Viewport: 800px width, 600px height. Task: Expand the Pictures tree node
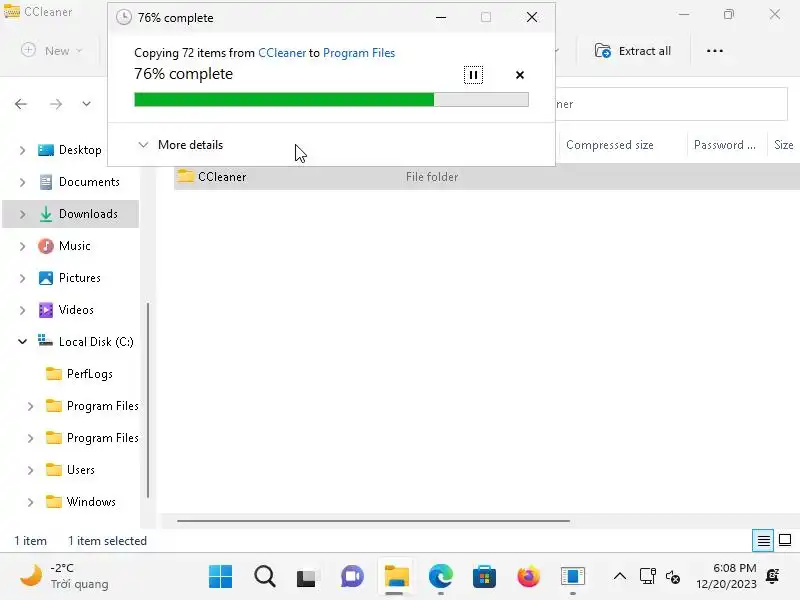[x=22, y=278]
